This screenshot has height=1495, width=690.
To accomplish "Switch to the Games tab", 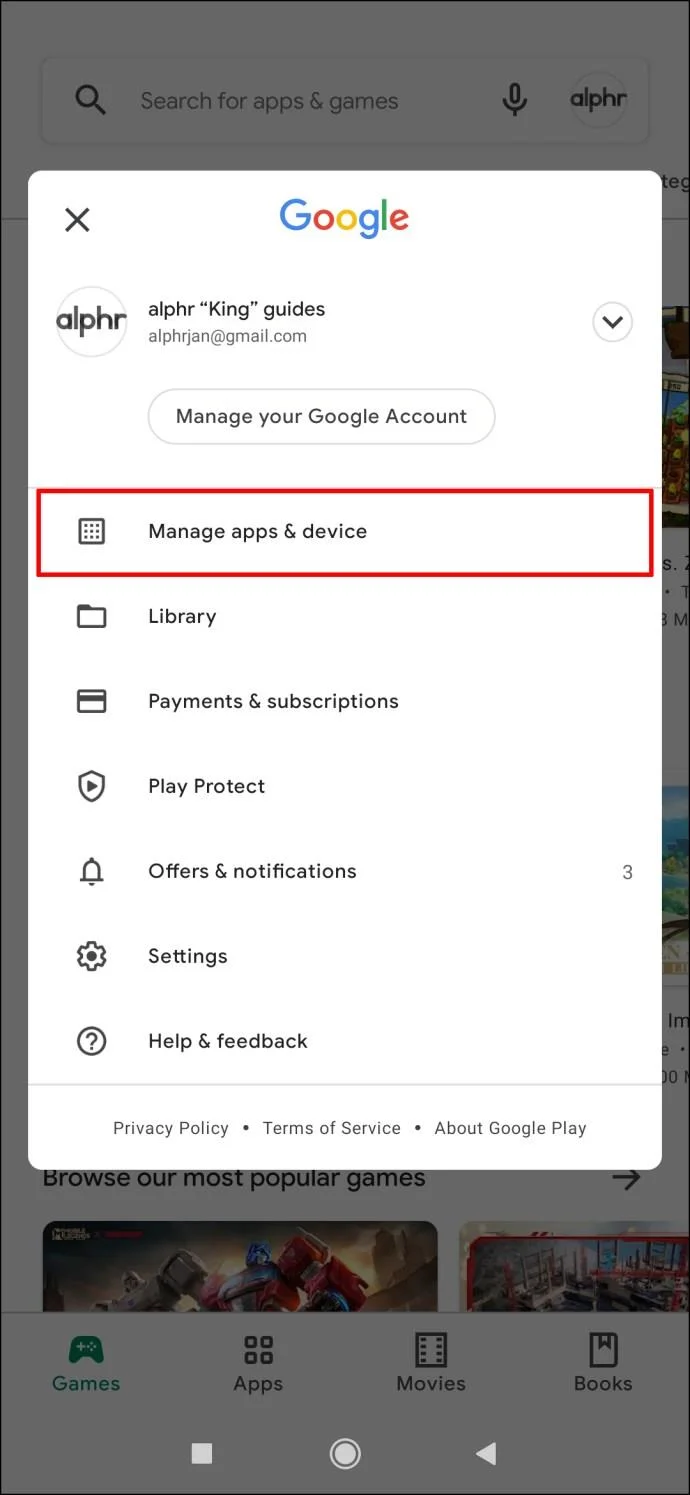I will [86, 1363].
